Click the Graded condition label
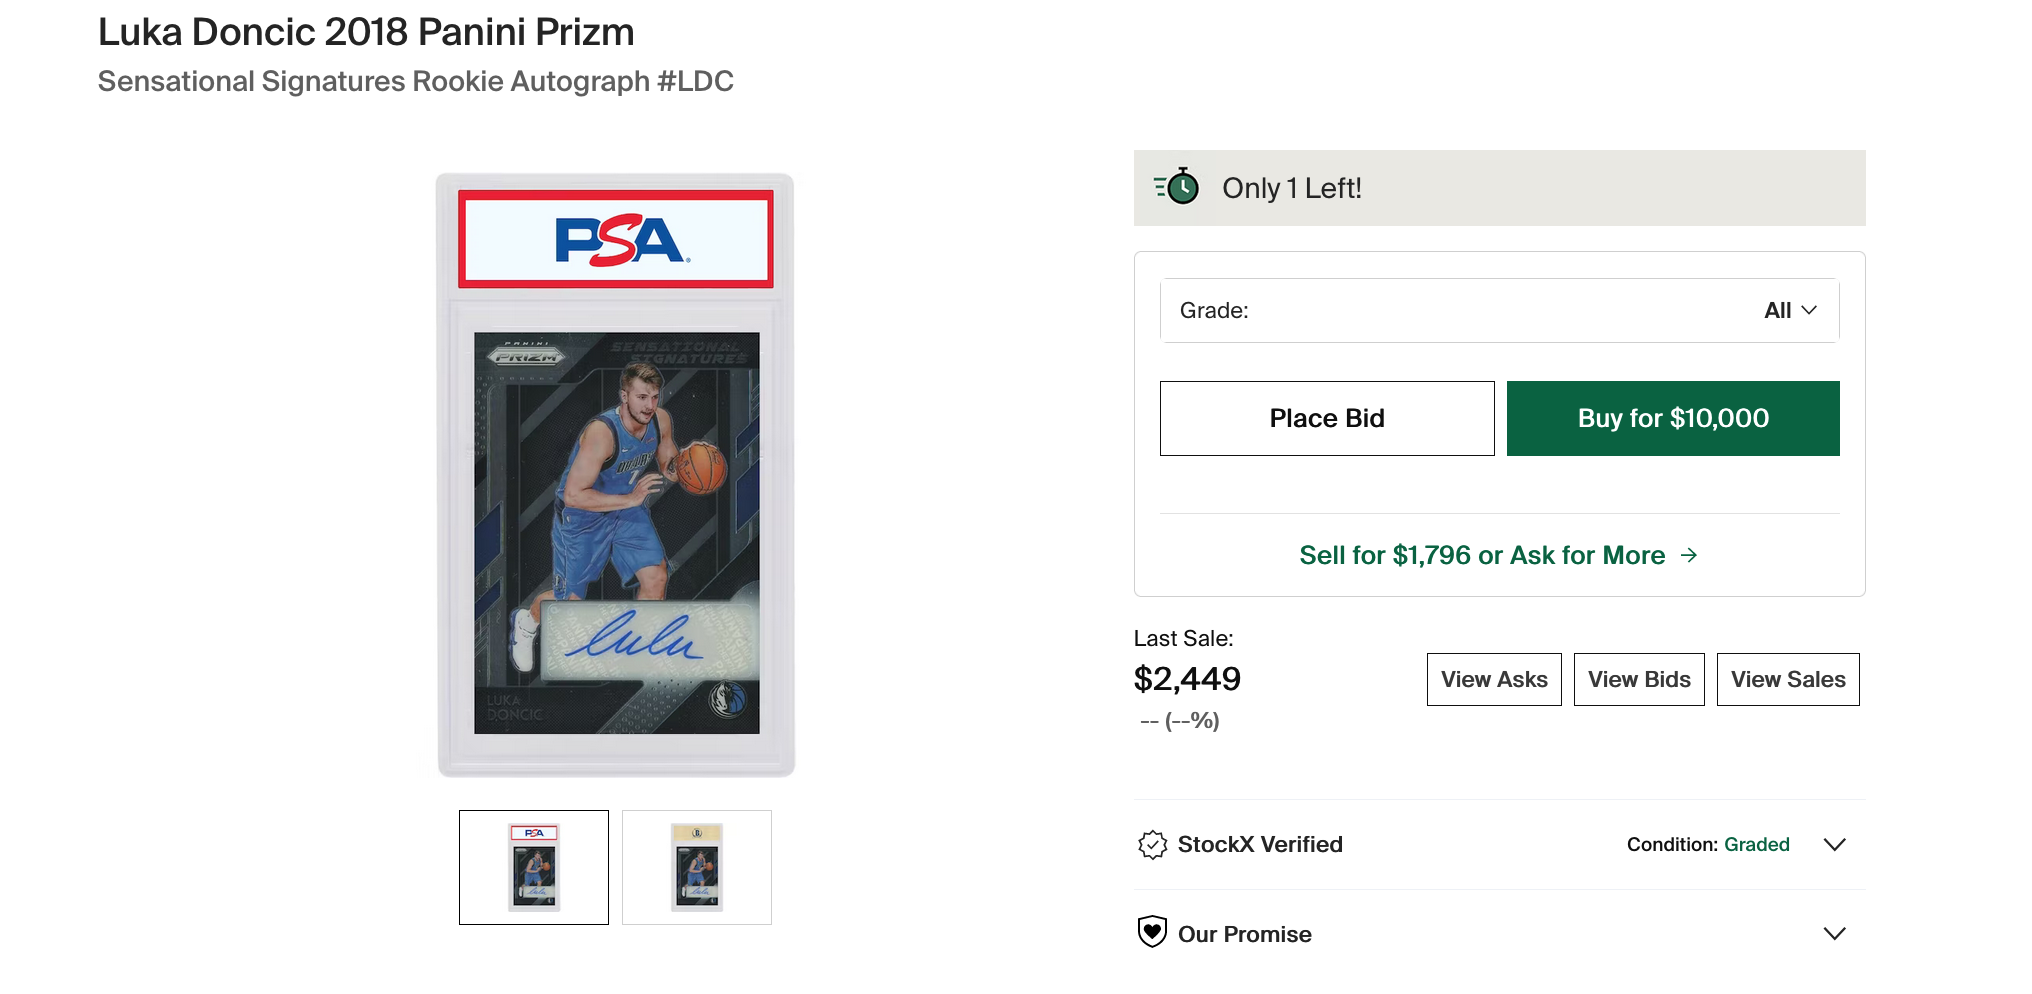Screen dimensions: 2032x994 tap(1756, 845)
